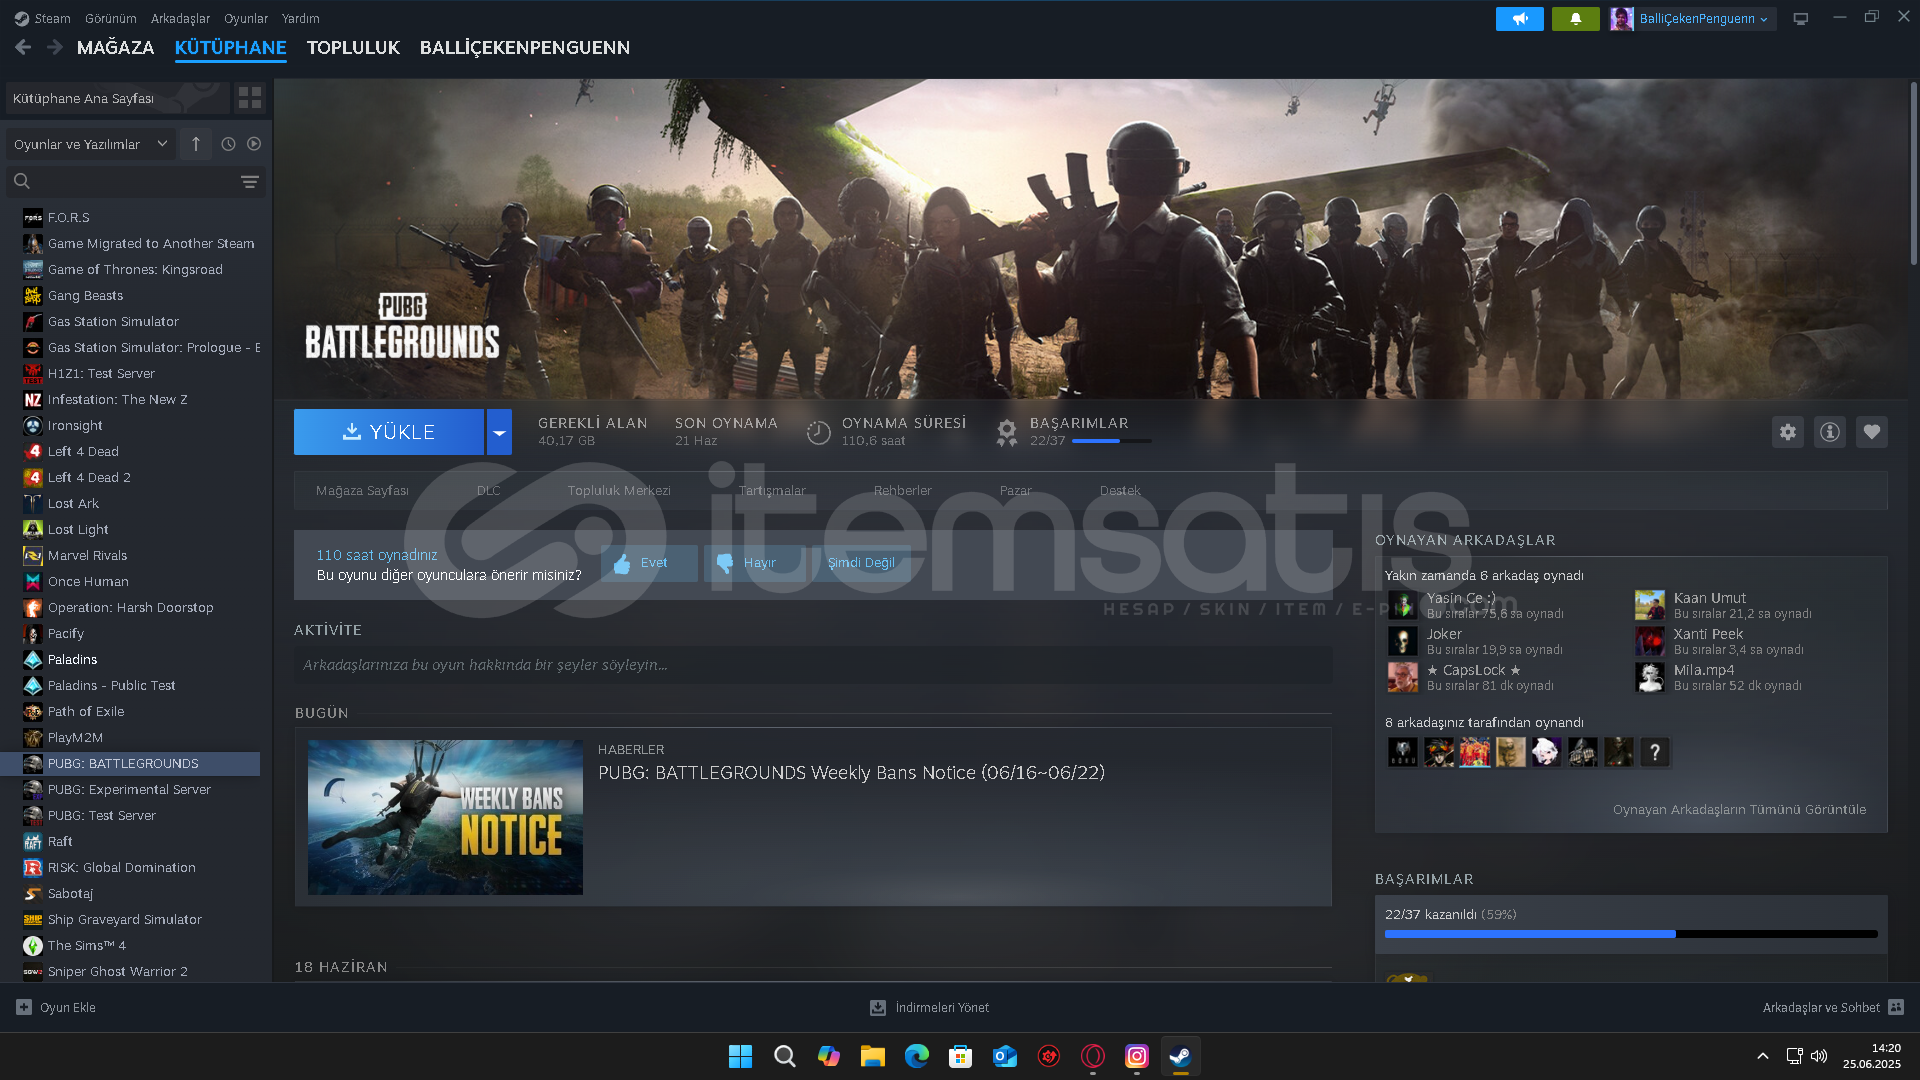Image resolution: width=1920 pixels, height=1080 pixels.
Task: Open the Arkadaşlar menu
Action: 180,18
